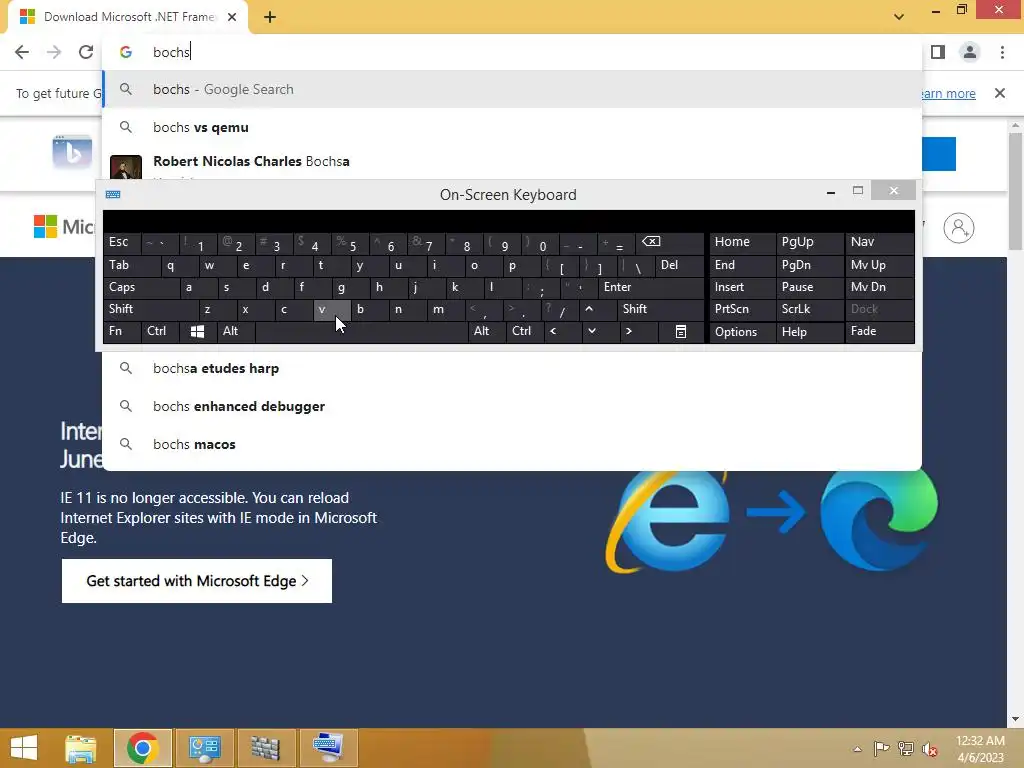Click the browser forward arrow
1024x768 pixels.
54,52
